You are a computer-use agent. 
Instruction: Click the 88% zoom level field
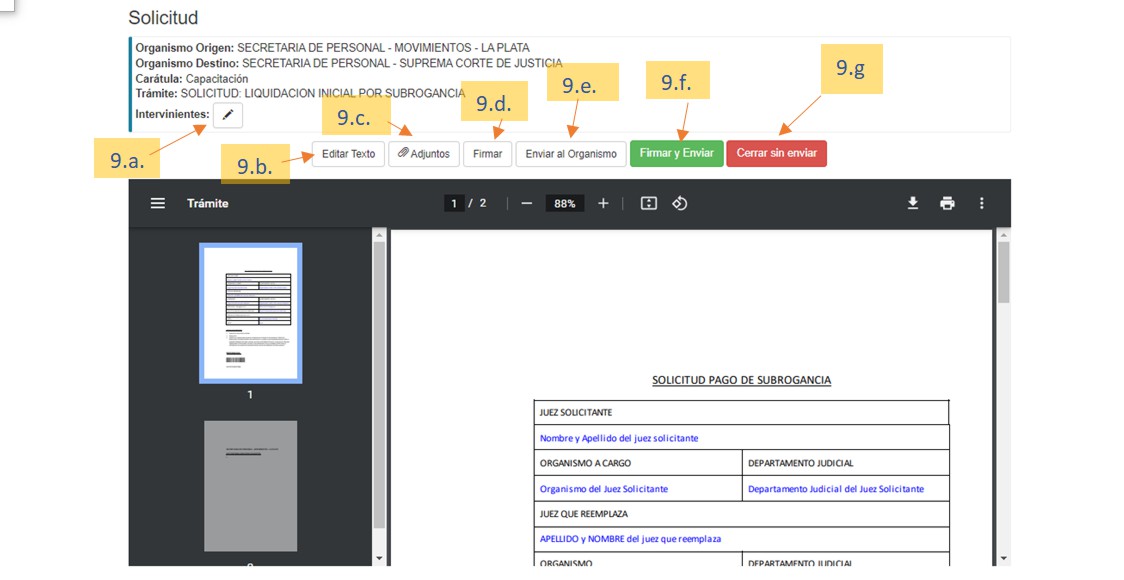565,203
